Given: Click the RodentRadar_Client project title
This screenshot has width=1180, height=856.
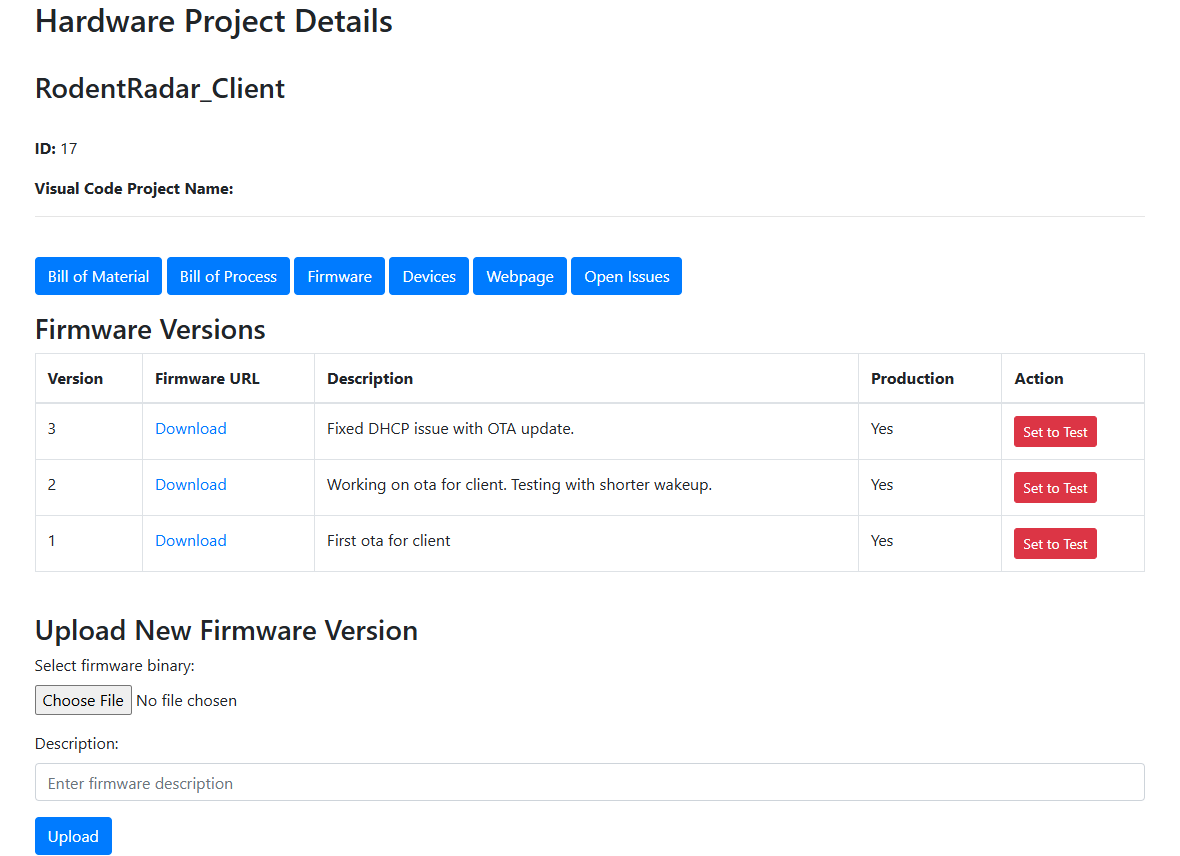Looking at the screenshot, I should coord(159,88).
